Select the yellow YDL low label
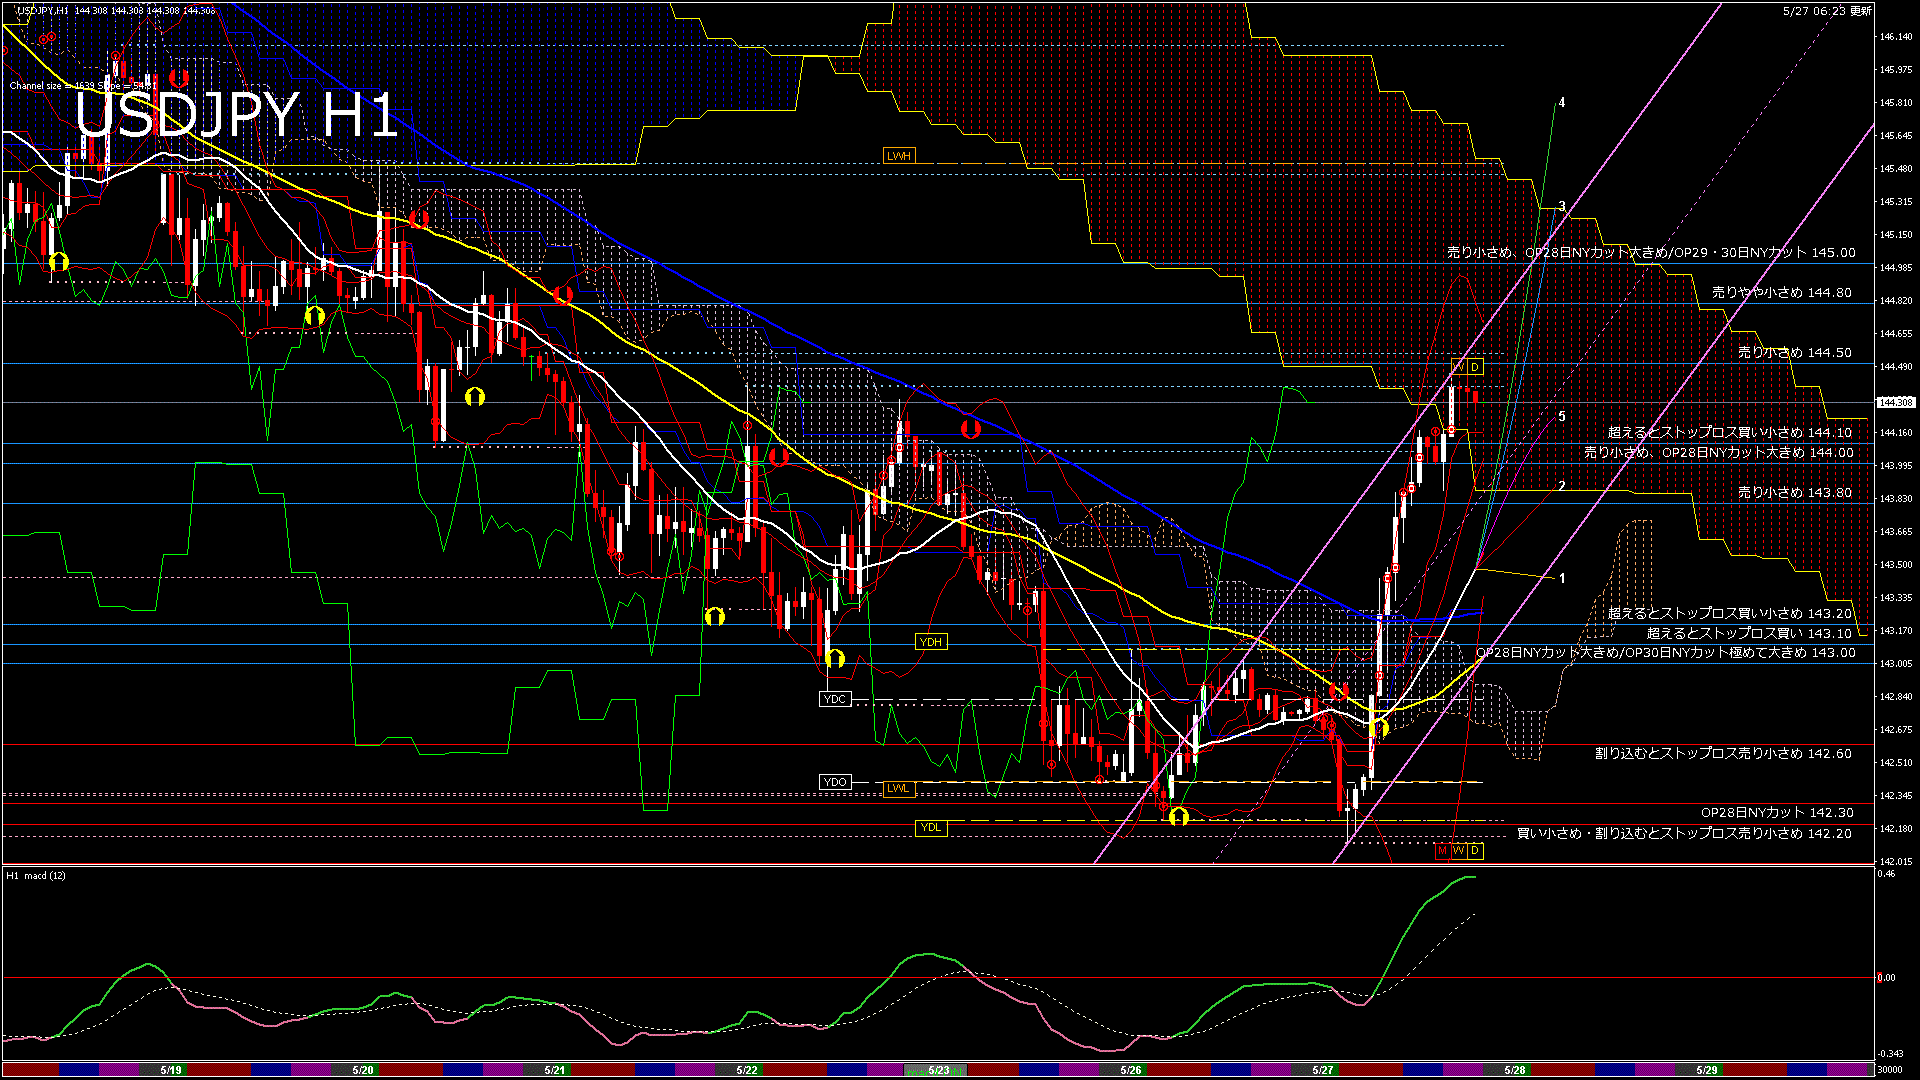 tap(930, 827)
